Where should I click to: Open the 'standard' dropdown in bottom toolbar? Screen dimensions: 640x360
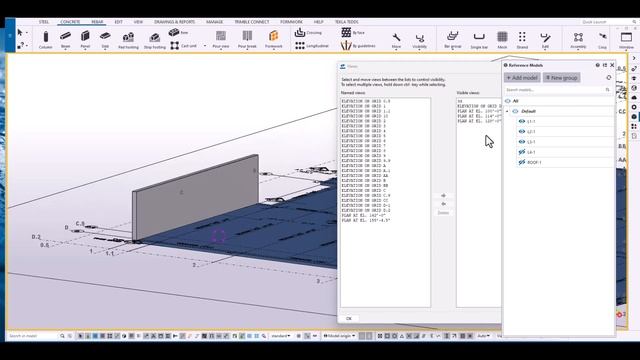pos(281,336)
